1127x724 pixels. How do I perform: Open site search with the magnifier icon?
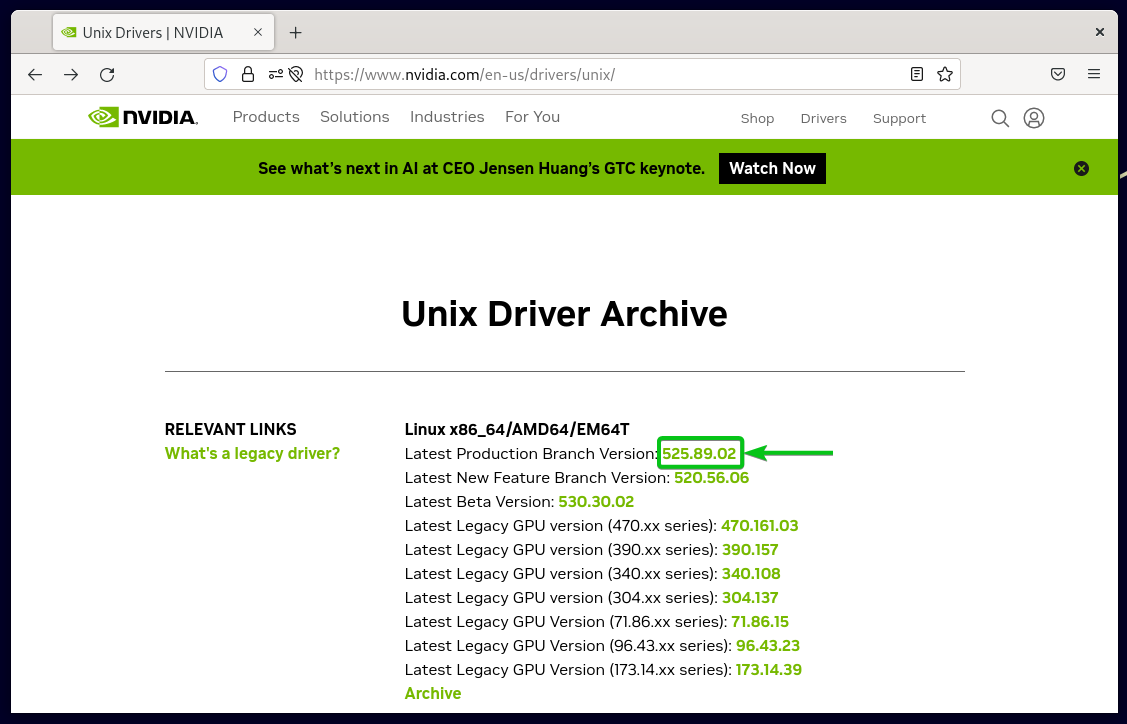click(1000, 117)
